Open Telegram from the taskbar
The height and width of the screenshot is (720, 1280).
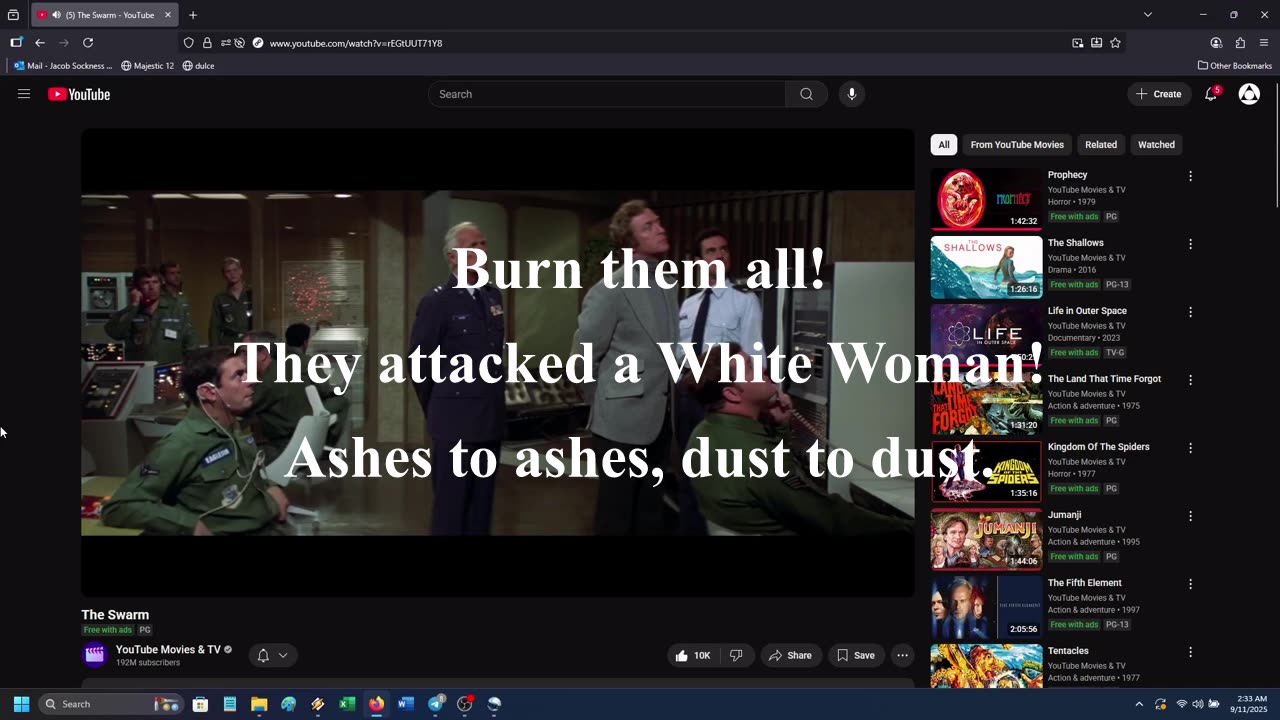(x=436, y=704)
